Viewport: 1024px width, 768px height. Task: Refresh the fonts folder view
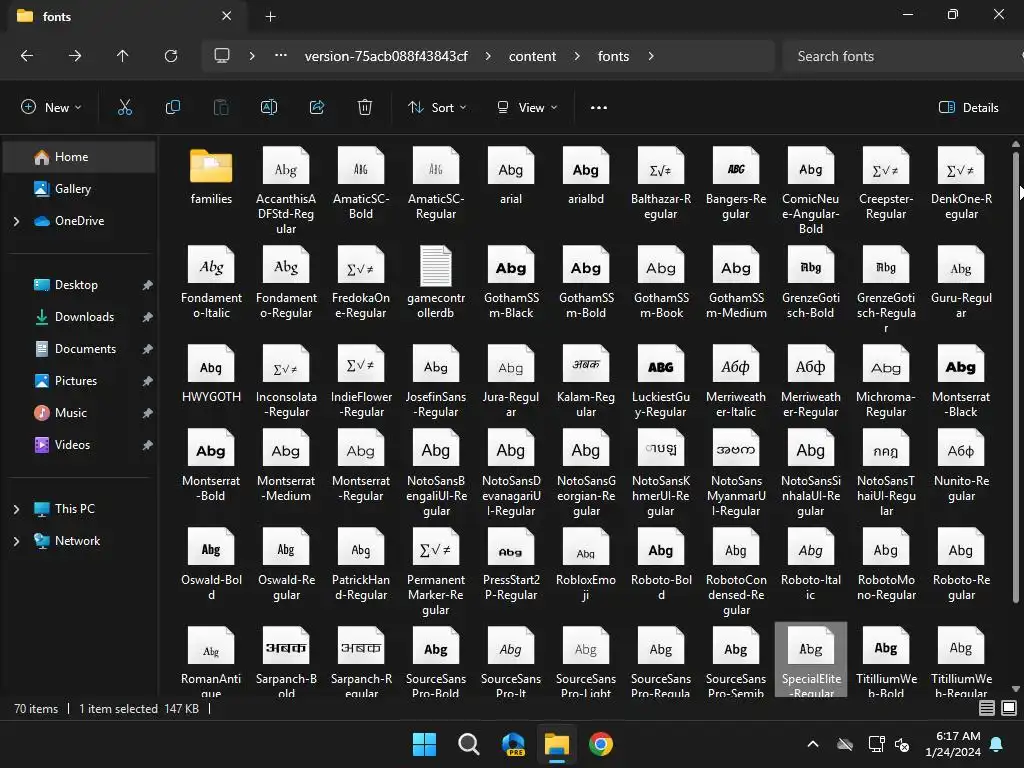click(171, 56)
